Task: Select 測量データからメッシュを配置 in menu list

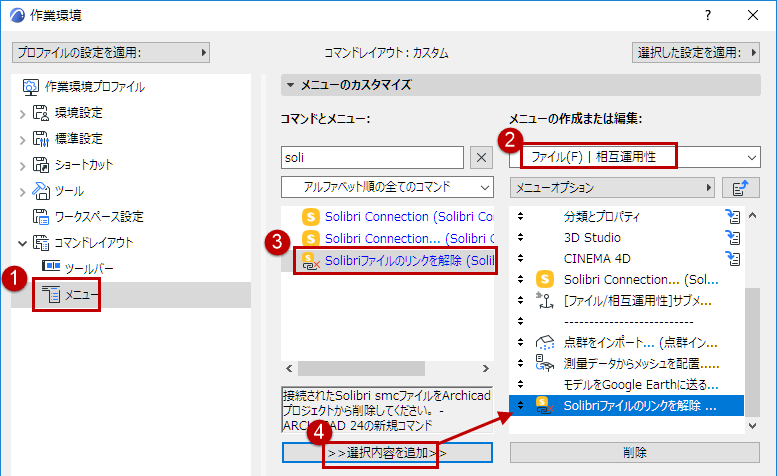Action: [x=641, y=364]
